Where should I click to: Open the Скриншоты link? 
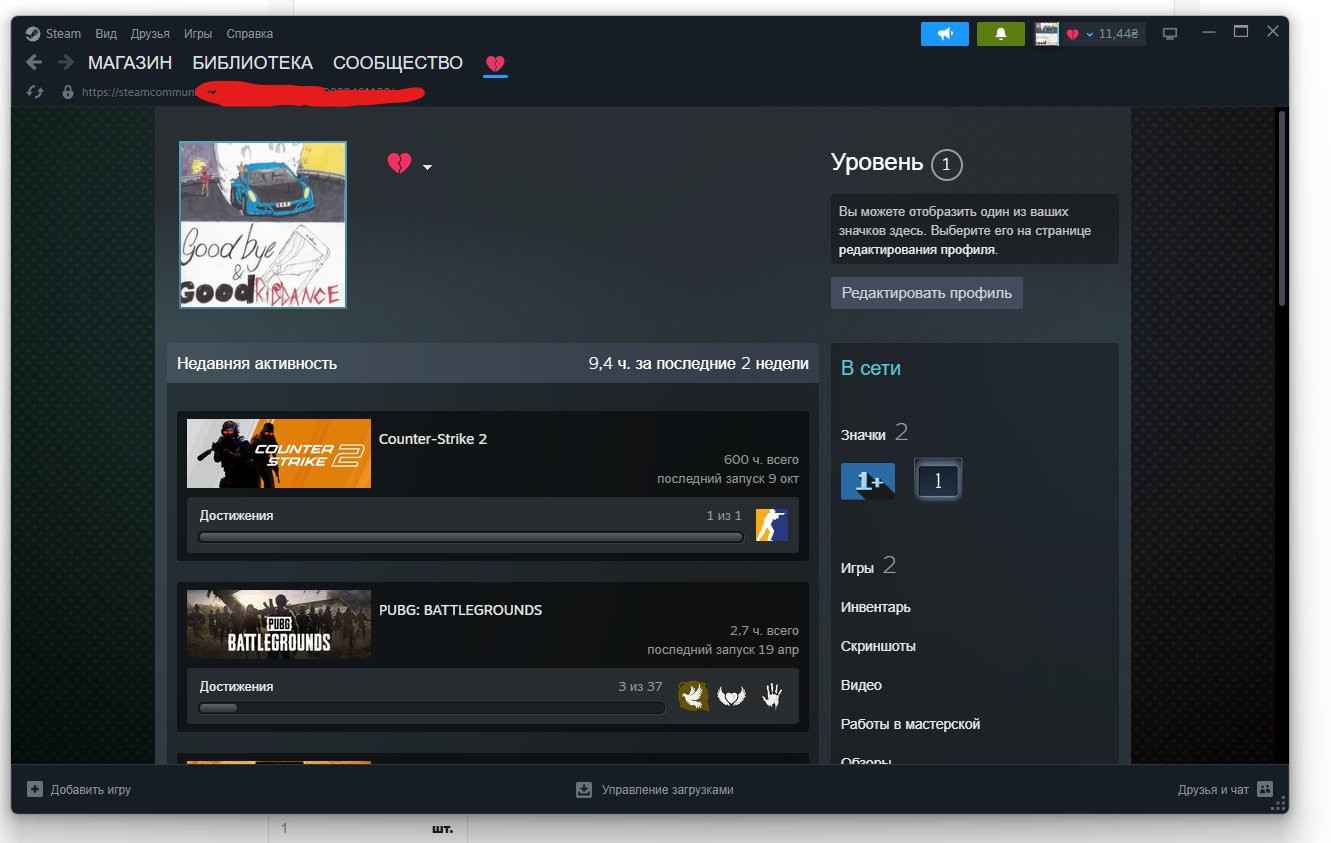tap(878, 646)
